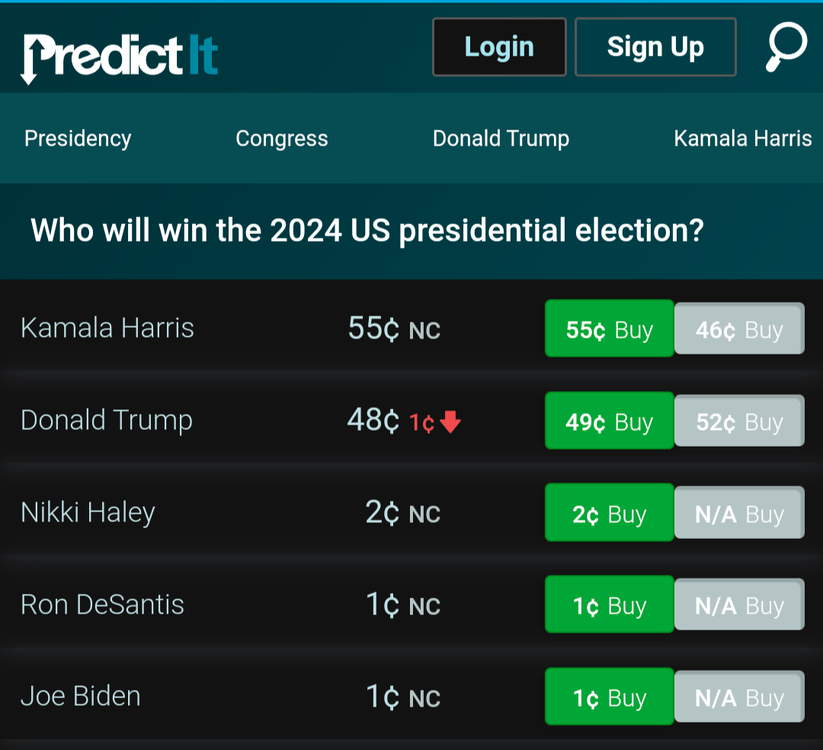Buy No on Kamala Harris at 46¢
Screen dimensions: 823x750
739,328
